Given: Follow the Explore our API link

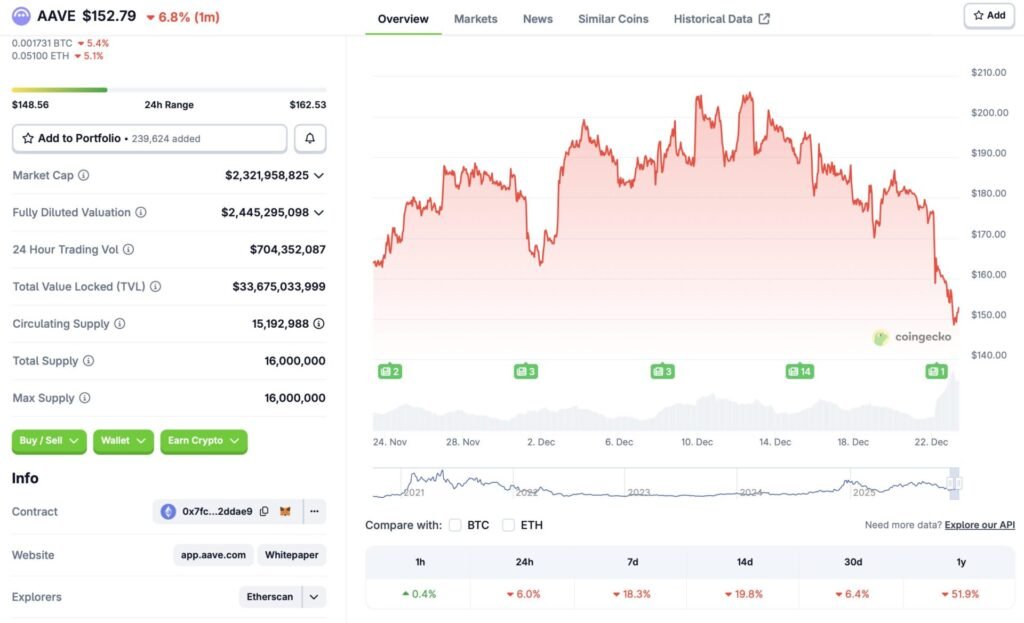Looking at the screenshot, I should [979, 525].
